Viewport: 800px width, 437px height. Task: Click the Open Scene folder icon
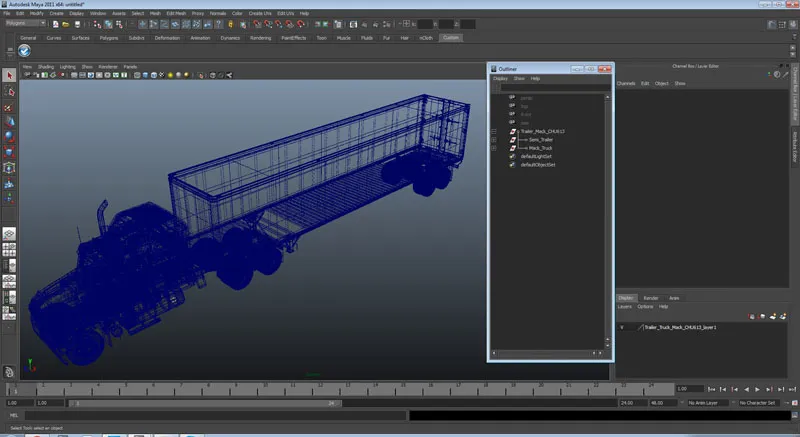coord(65,23)
